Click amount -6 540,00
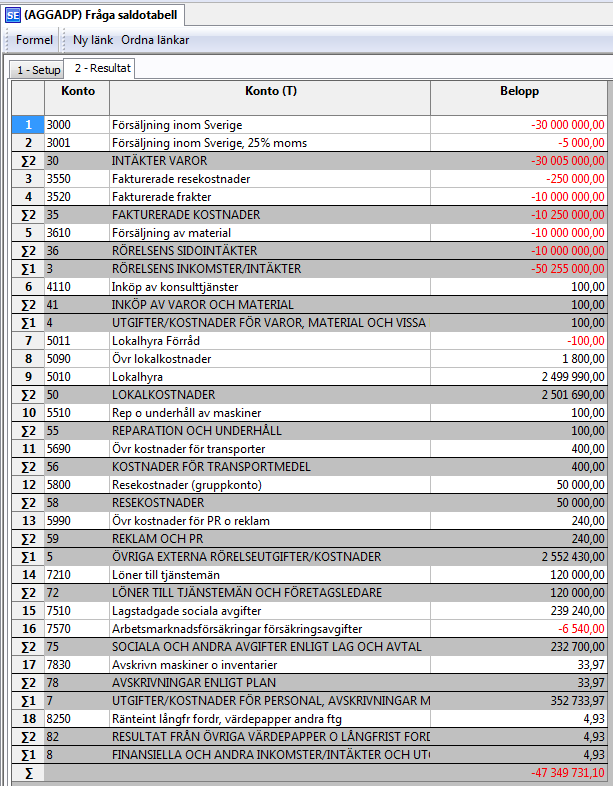The height and width of the screenshot is (786, 613). (x=519, y=629)
